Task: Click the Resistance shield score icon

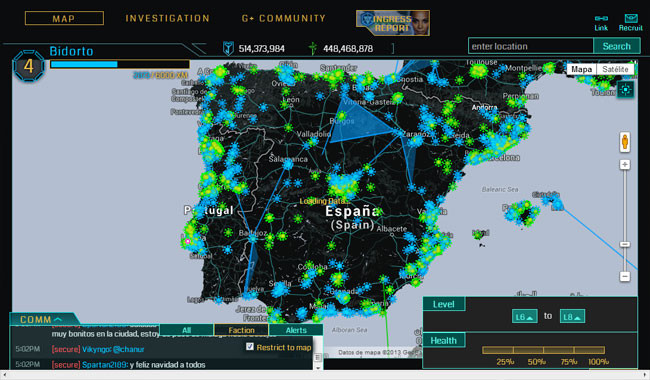Action: tap(228, 48)
